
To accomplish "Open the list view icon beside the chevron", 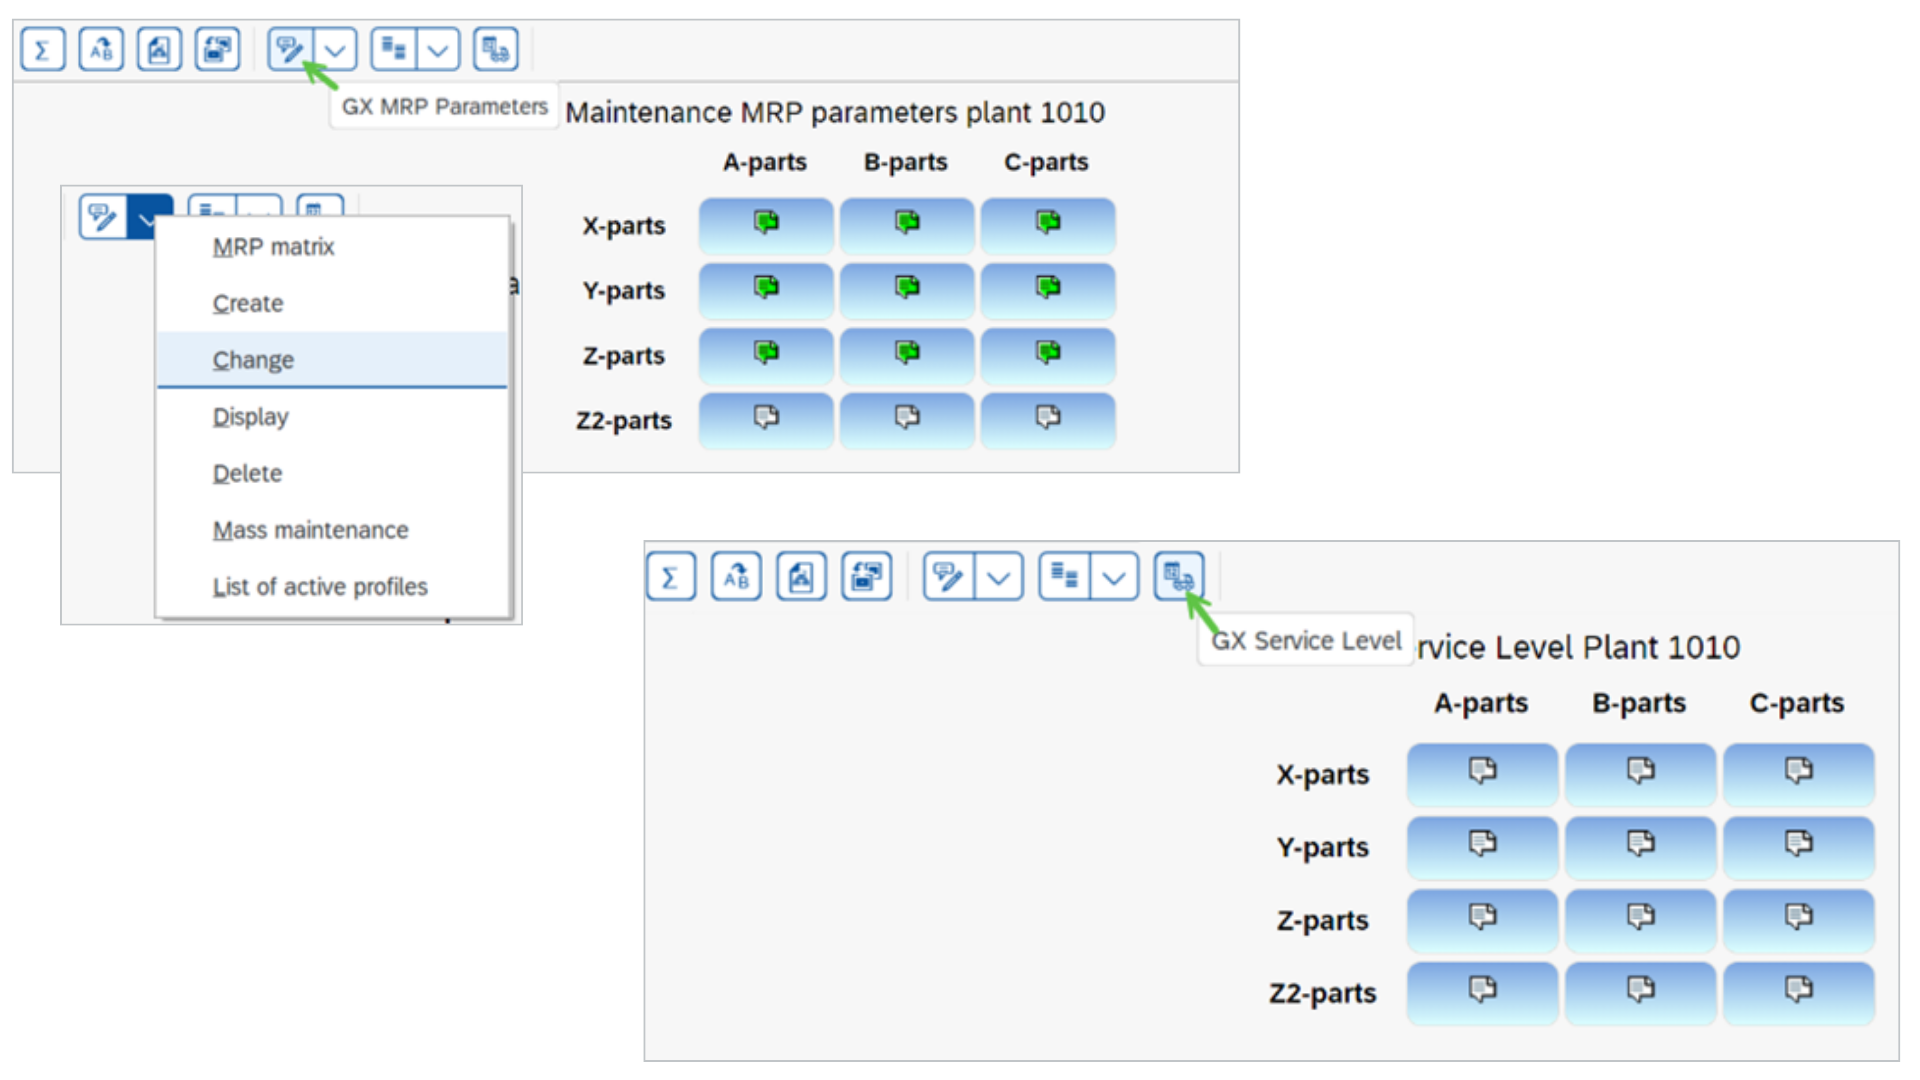I will point(393,48).
